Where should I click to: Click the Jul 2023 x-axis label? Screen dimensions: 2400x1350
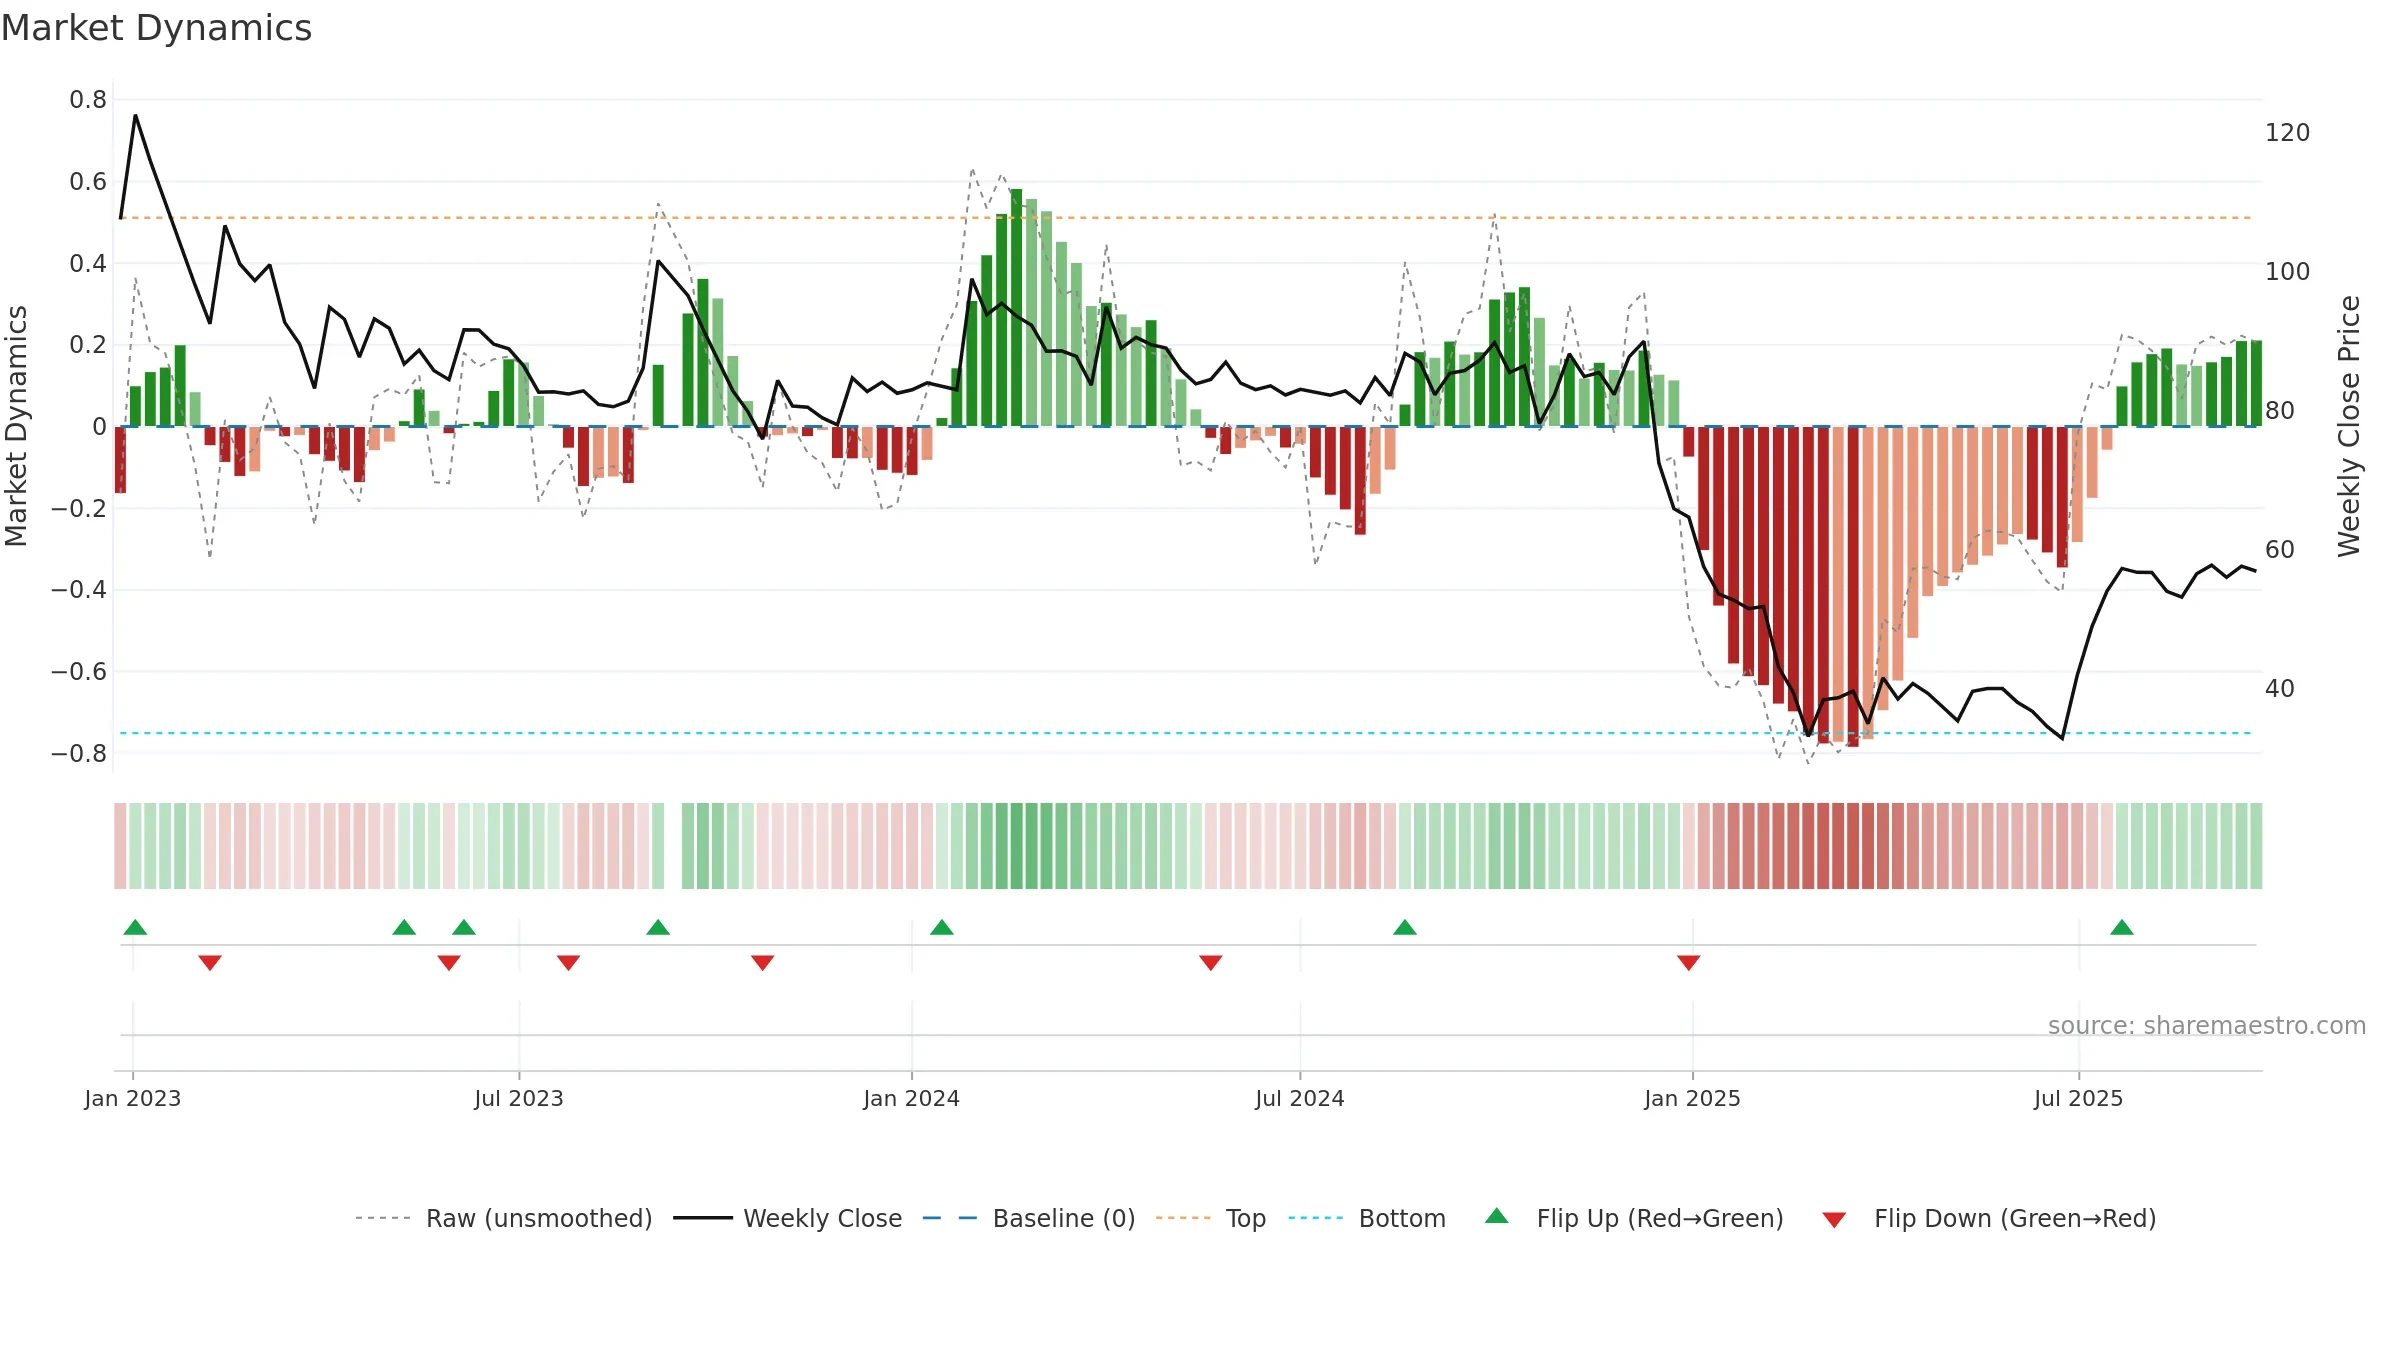pos(519,1099)
